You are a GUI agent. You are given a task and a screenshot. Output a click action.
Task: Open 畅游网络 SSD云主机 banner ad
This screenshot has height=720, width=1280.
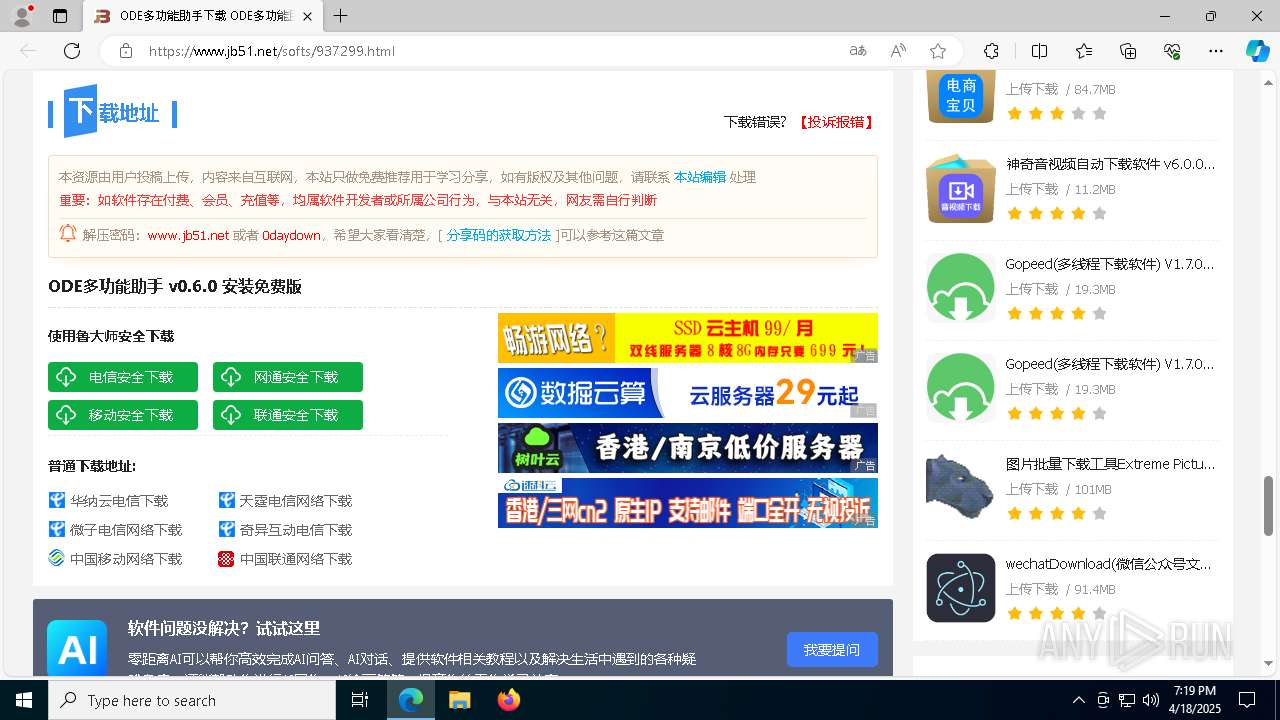[x=688, y=338]
